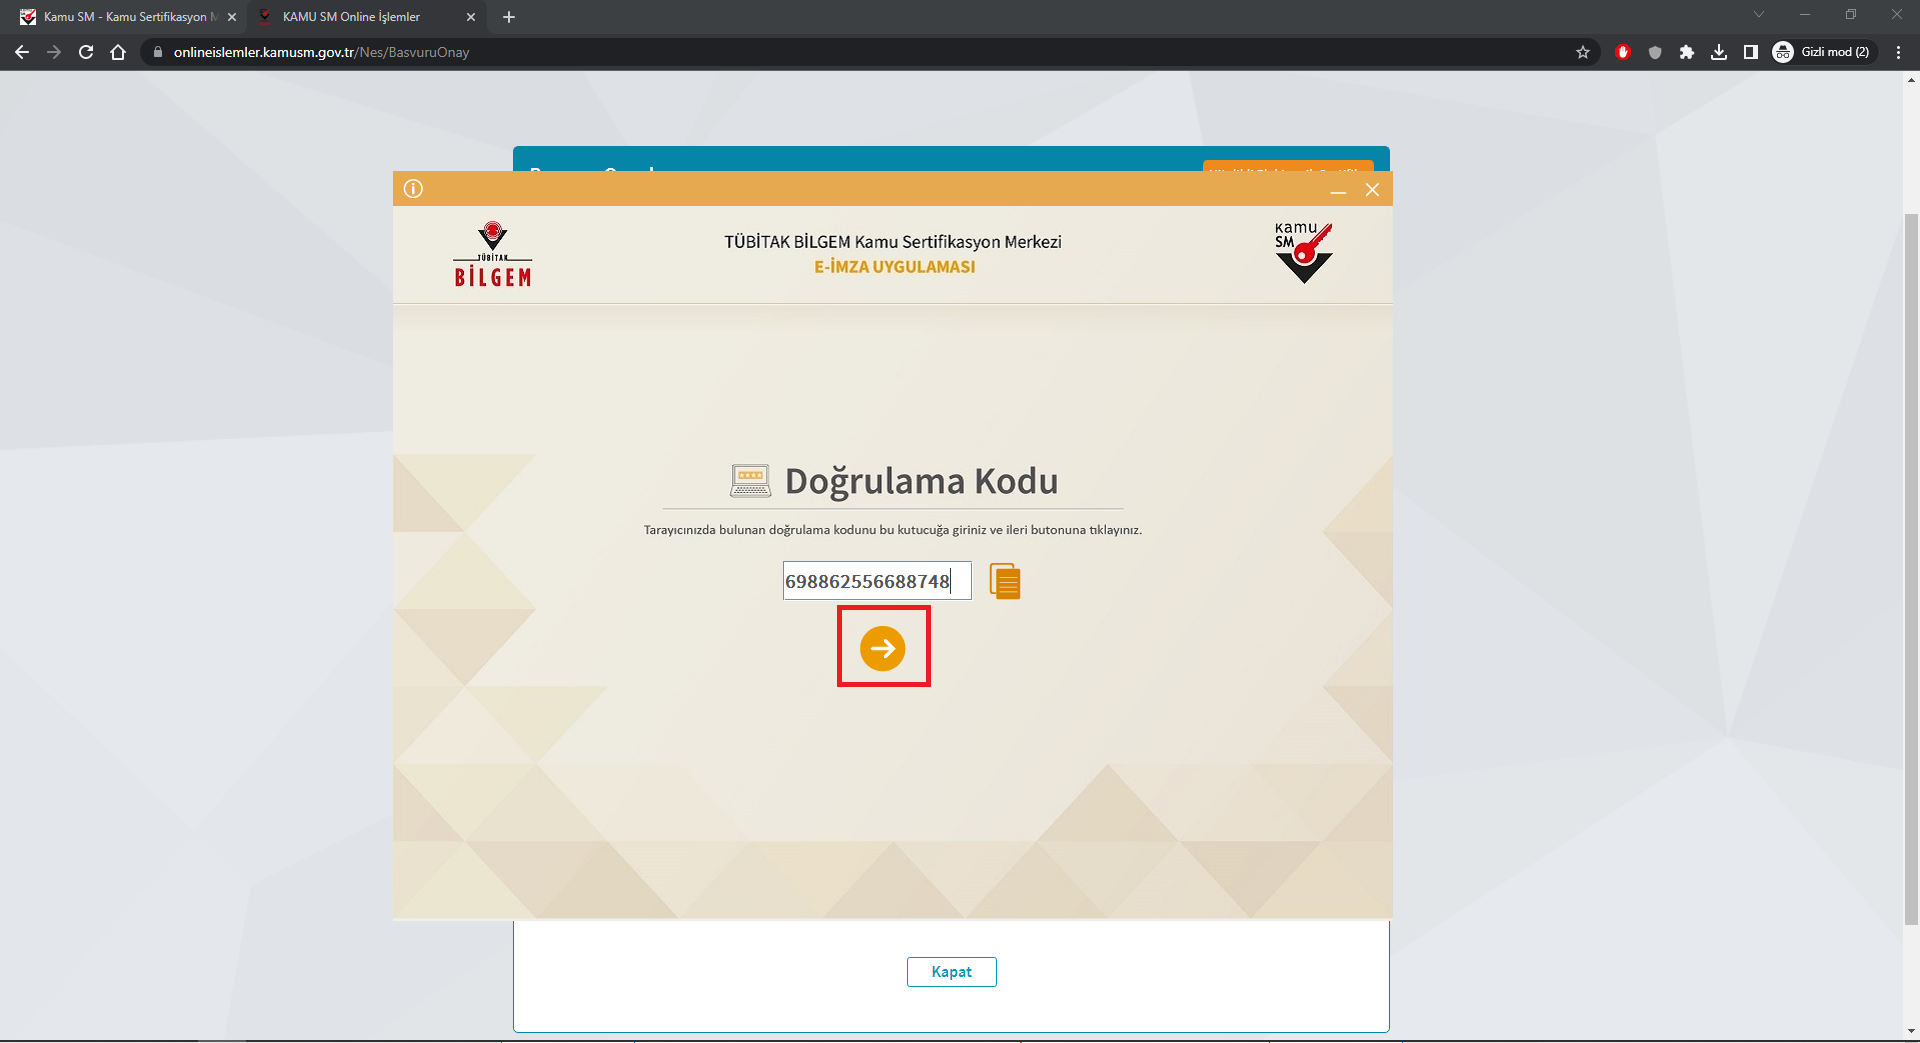Go to the browser home page
Viewport: 1920px width, 1043px height.
tap(118, 52)
